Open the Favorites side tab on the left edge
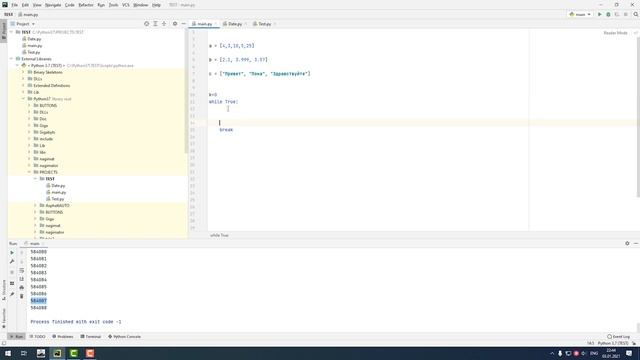The width and height of the screenshot is (640, 360). click(4, 318)
